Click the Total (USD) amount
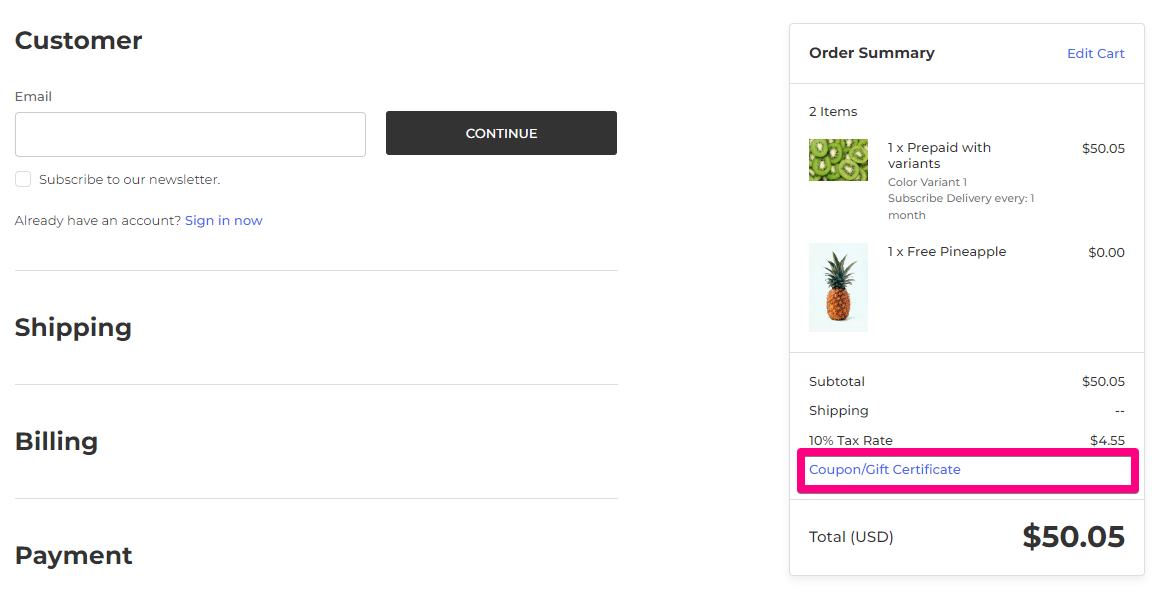1152x592 pixels. click(x=1074, y=537)
